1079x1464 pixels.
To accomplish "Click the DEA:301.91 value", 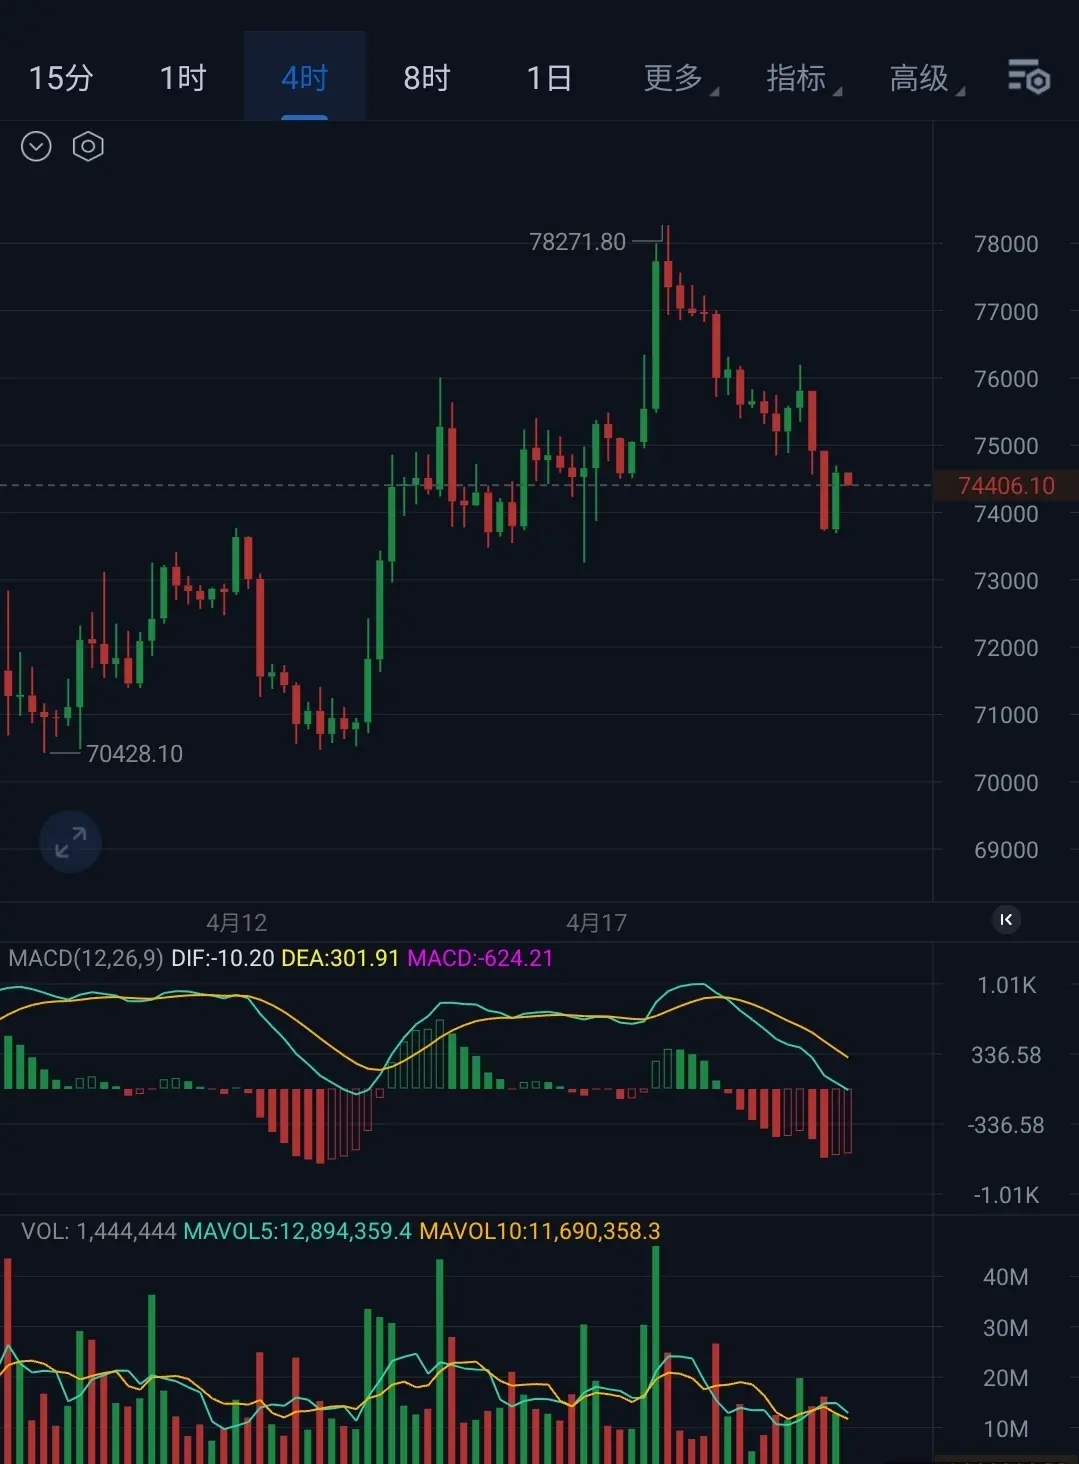I will coord(340,958).
